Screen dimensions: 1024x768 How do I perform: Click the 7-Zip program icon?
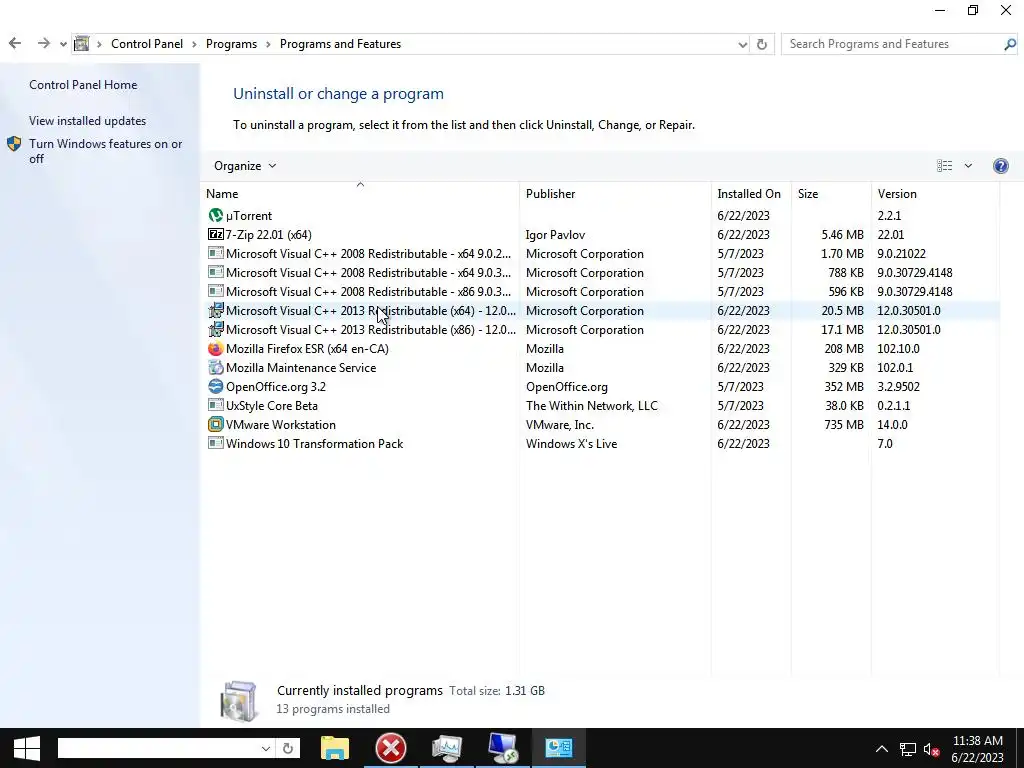[216, 234]
